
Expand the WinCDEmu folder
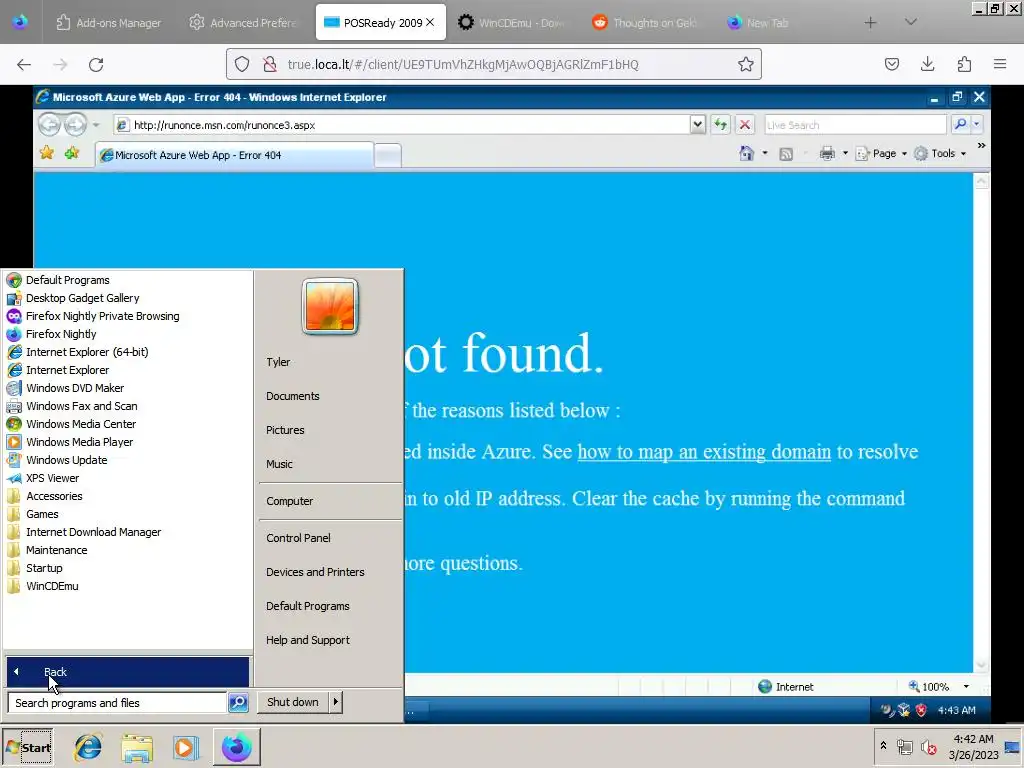tap(52, 586)
